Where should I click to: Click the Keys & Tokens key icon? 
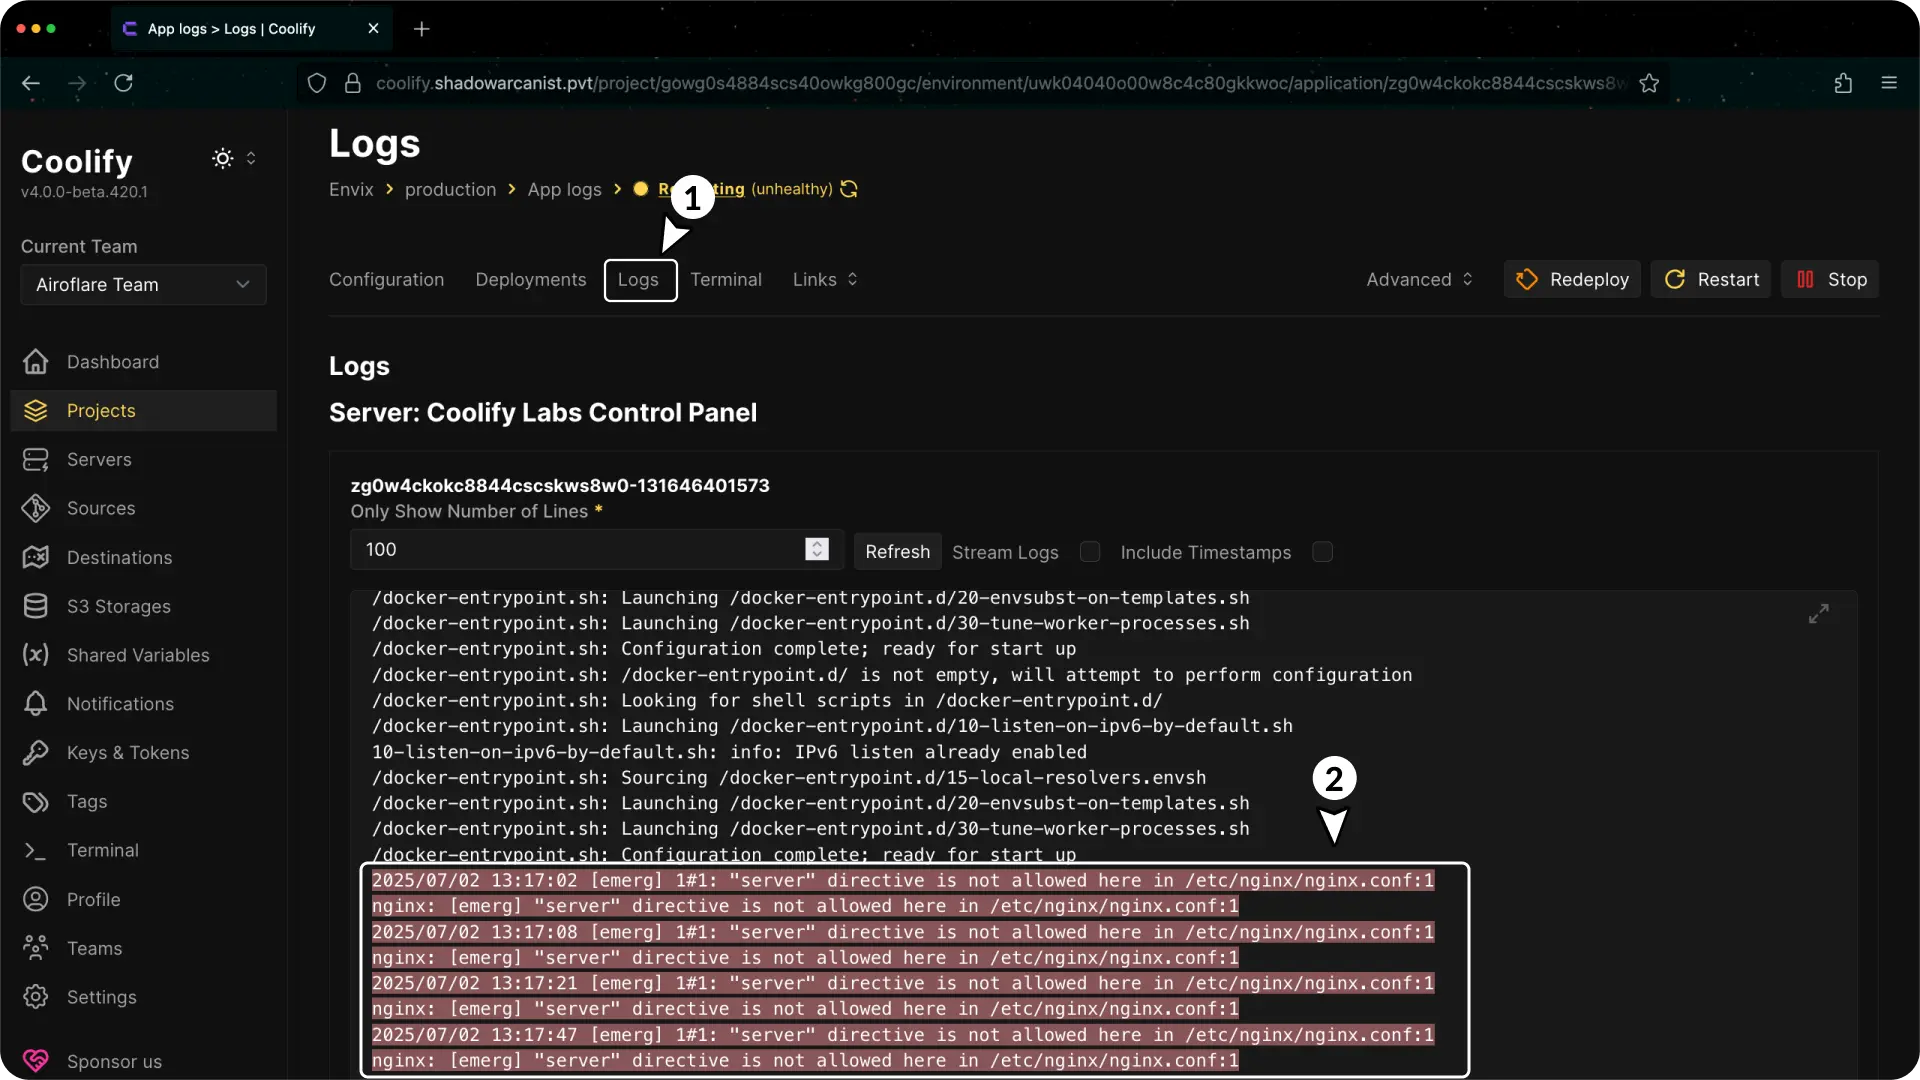click(x=36, y=753)
